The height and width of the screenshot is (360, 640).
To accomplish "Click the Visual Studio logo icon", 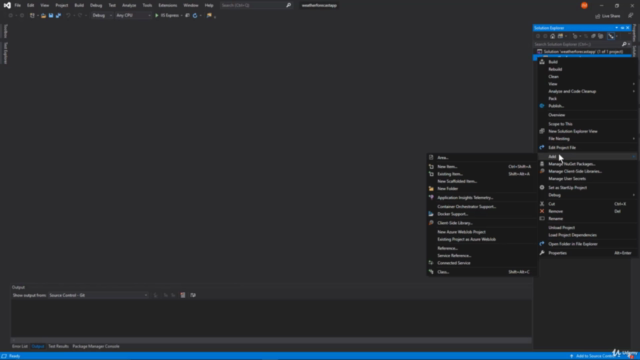I will click(7, 5).
